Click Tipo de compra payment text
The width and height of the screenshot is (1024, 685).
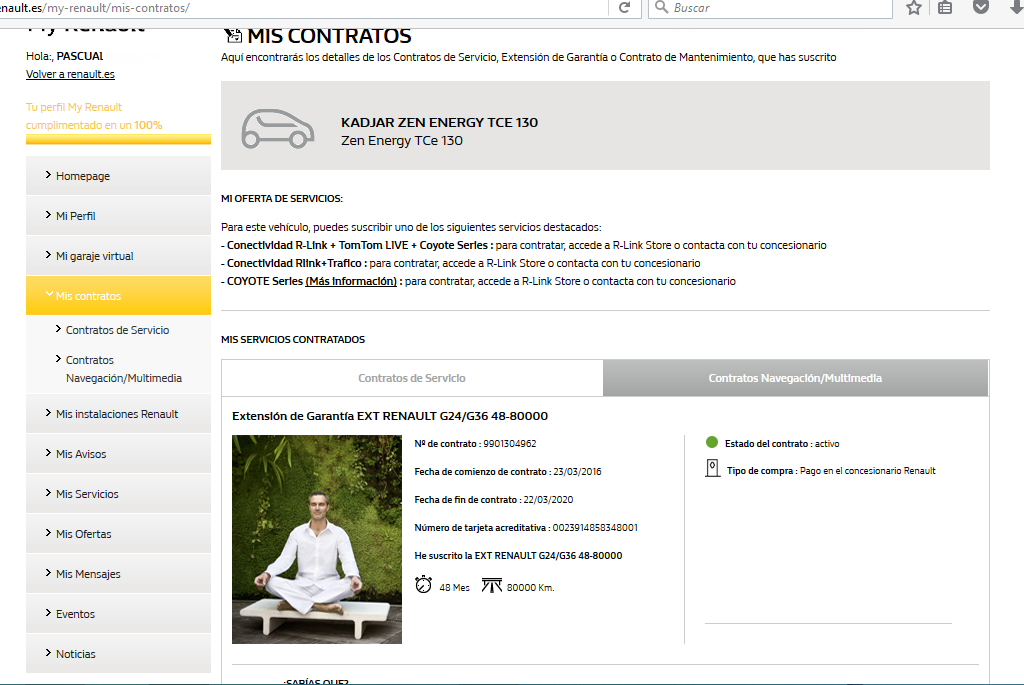click(x=831, y=471)
